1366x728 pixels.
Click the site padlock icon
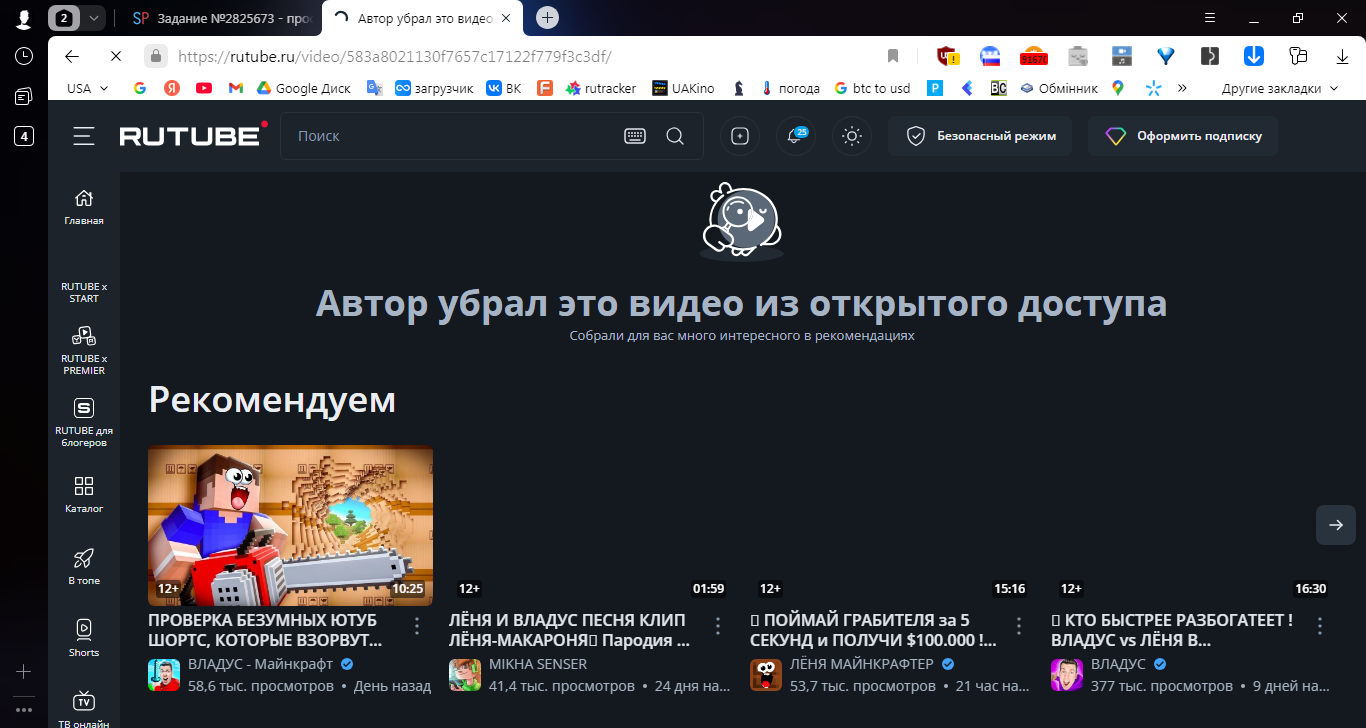click(154, 56)
